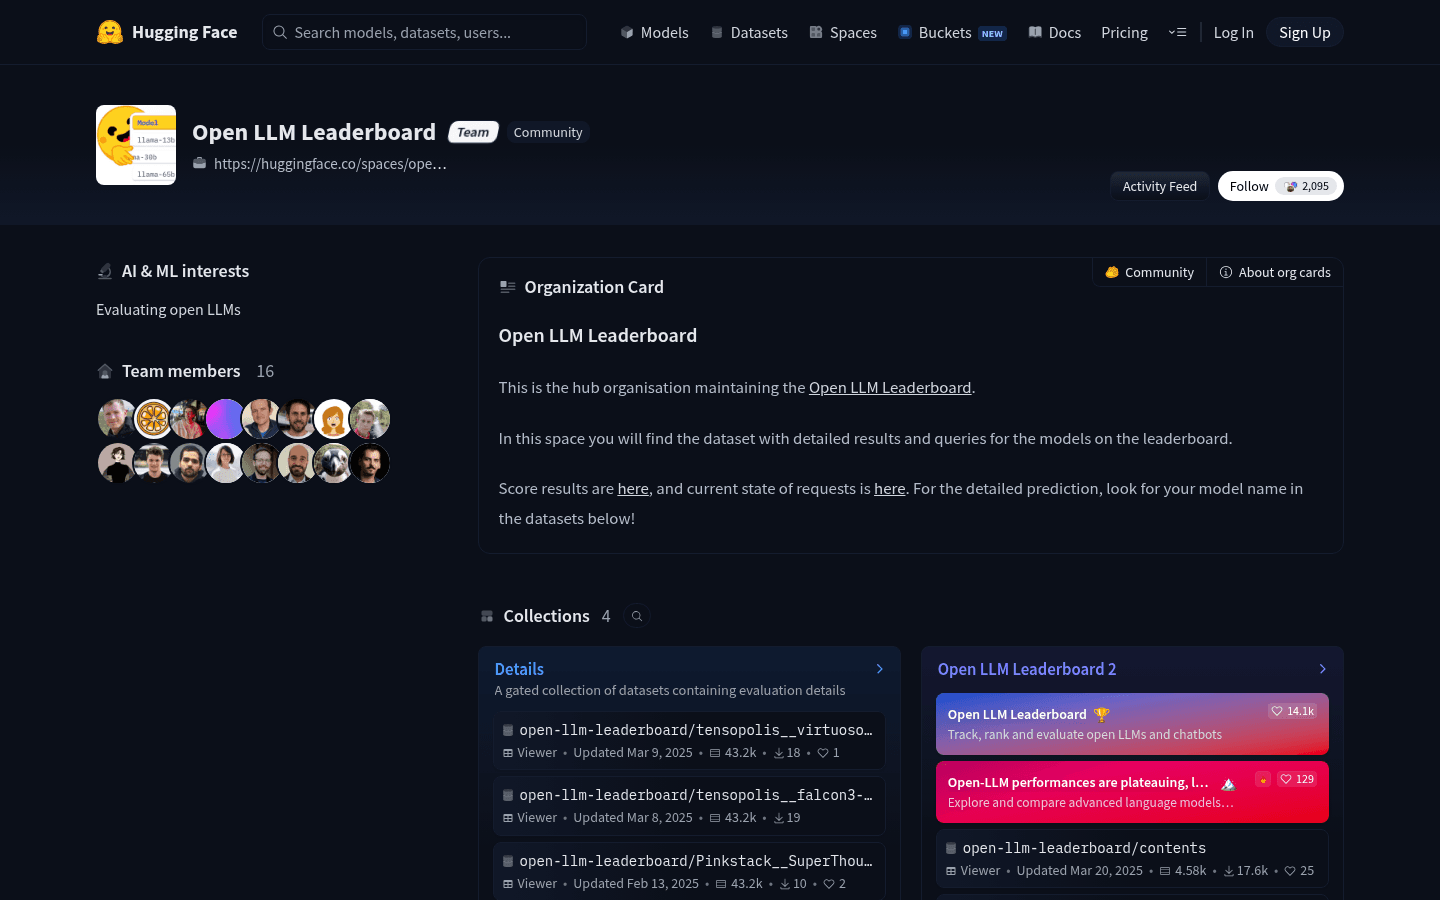Viewport: 1440px width, 900px height.
Task: Open Buckets in the top navigation
Action: coord(951,32)
